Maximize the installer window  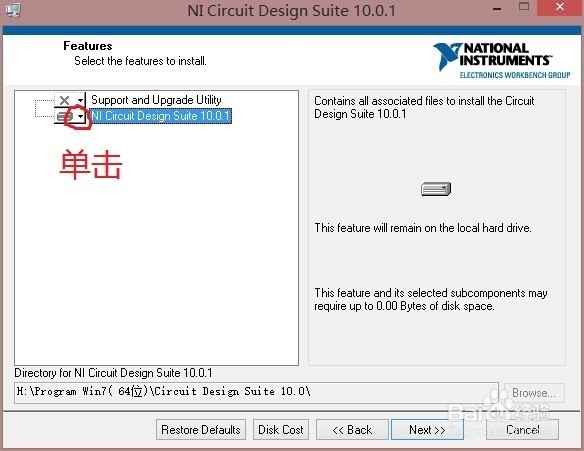tap(524, 7)
